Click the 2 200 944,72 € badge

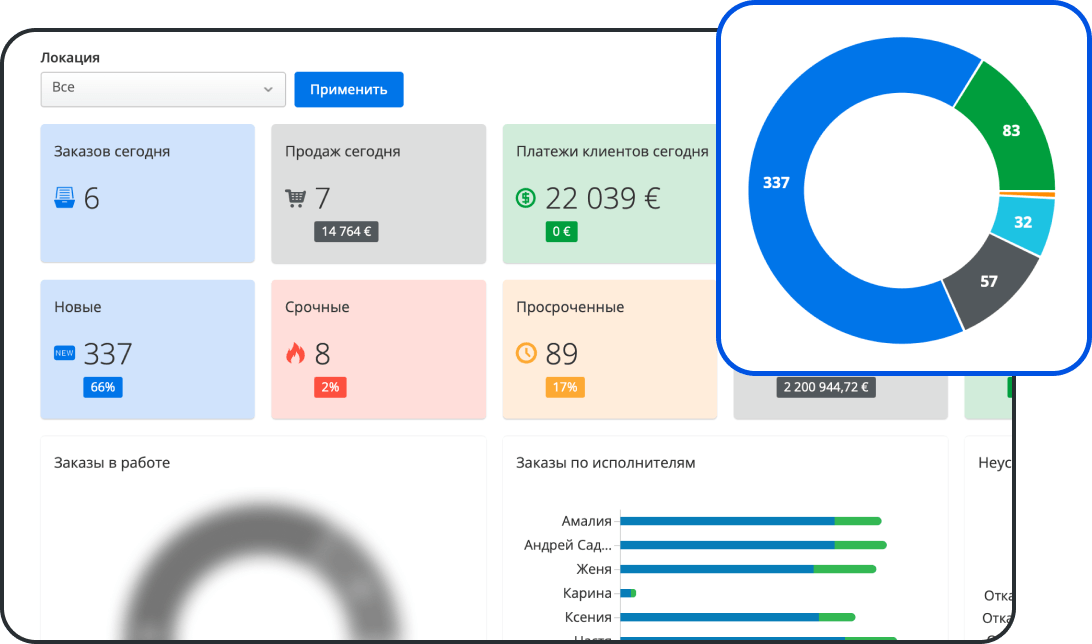826,387
